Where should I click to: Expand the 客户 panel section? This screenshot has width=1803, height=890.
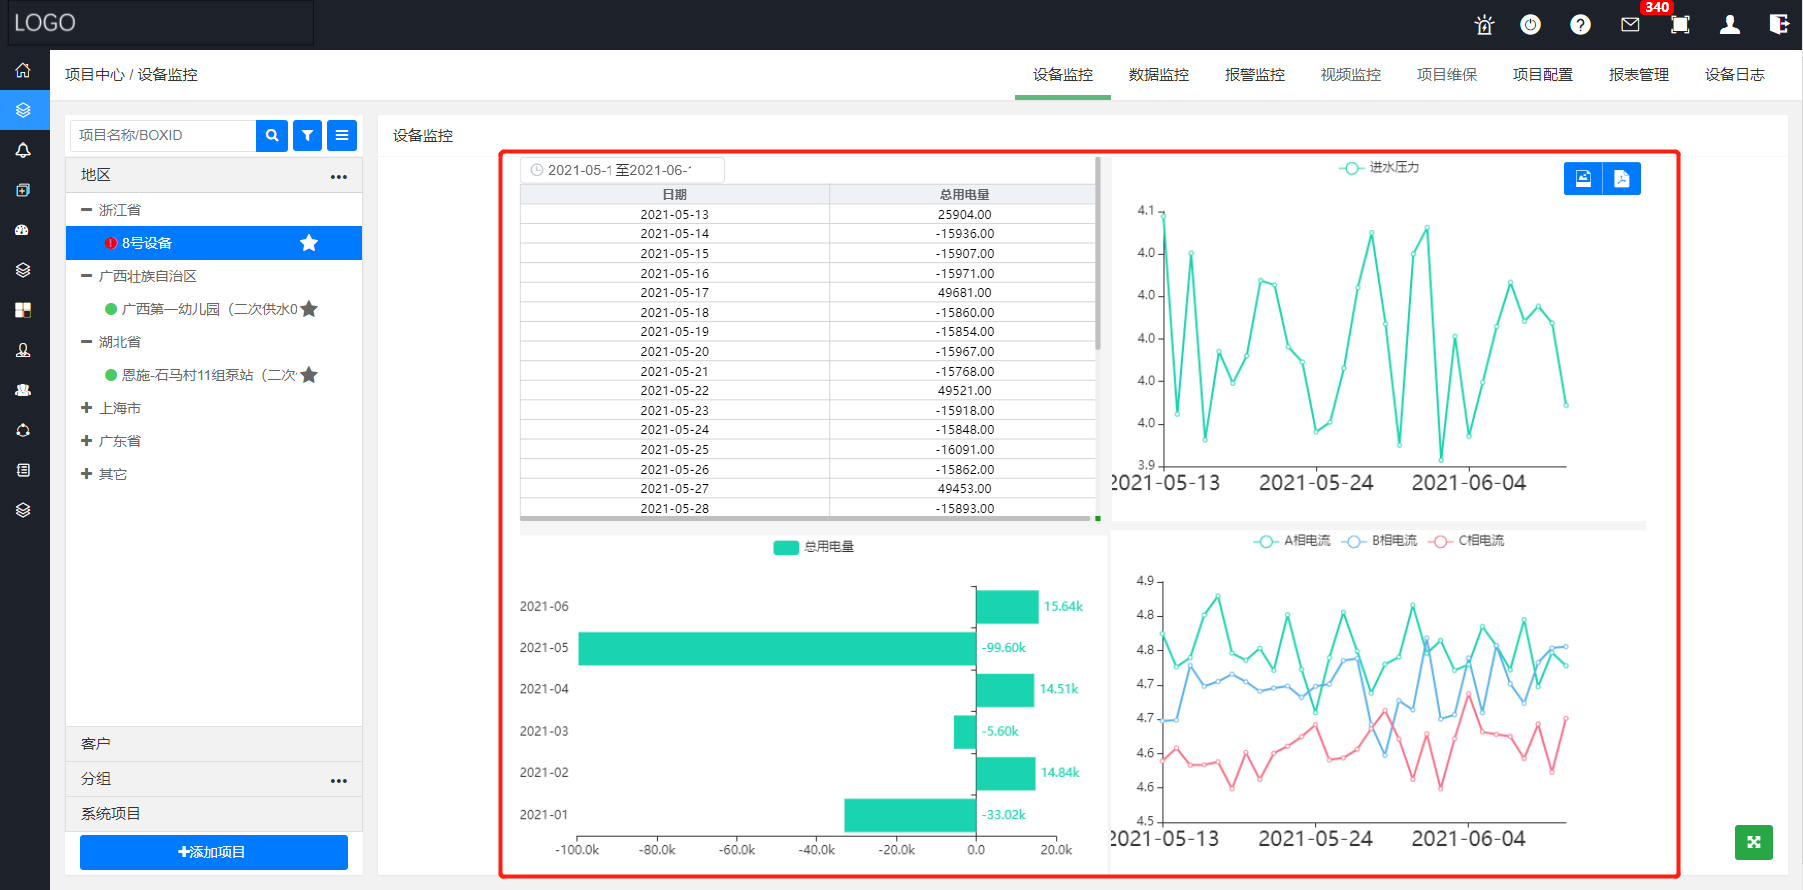point(214,744)
